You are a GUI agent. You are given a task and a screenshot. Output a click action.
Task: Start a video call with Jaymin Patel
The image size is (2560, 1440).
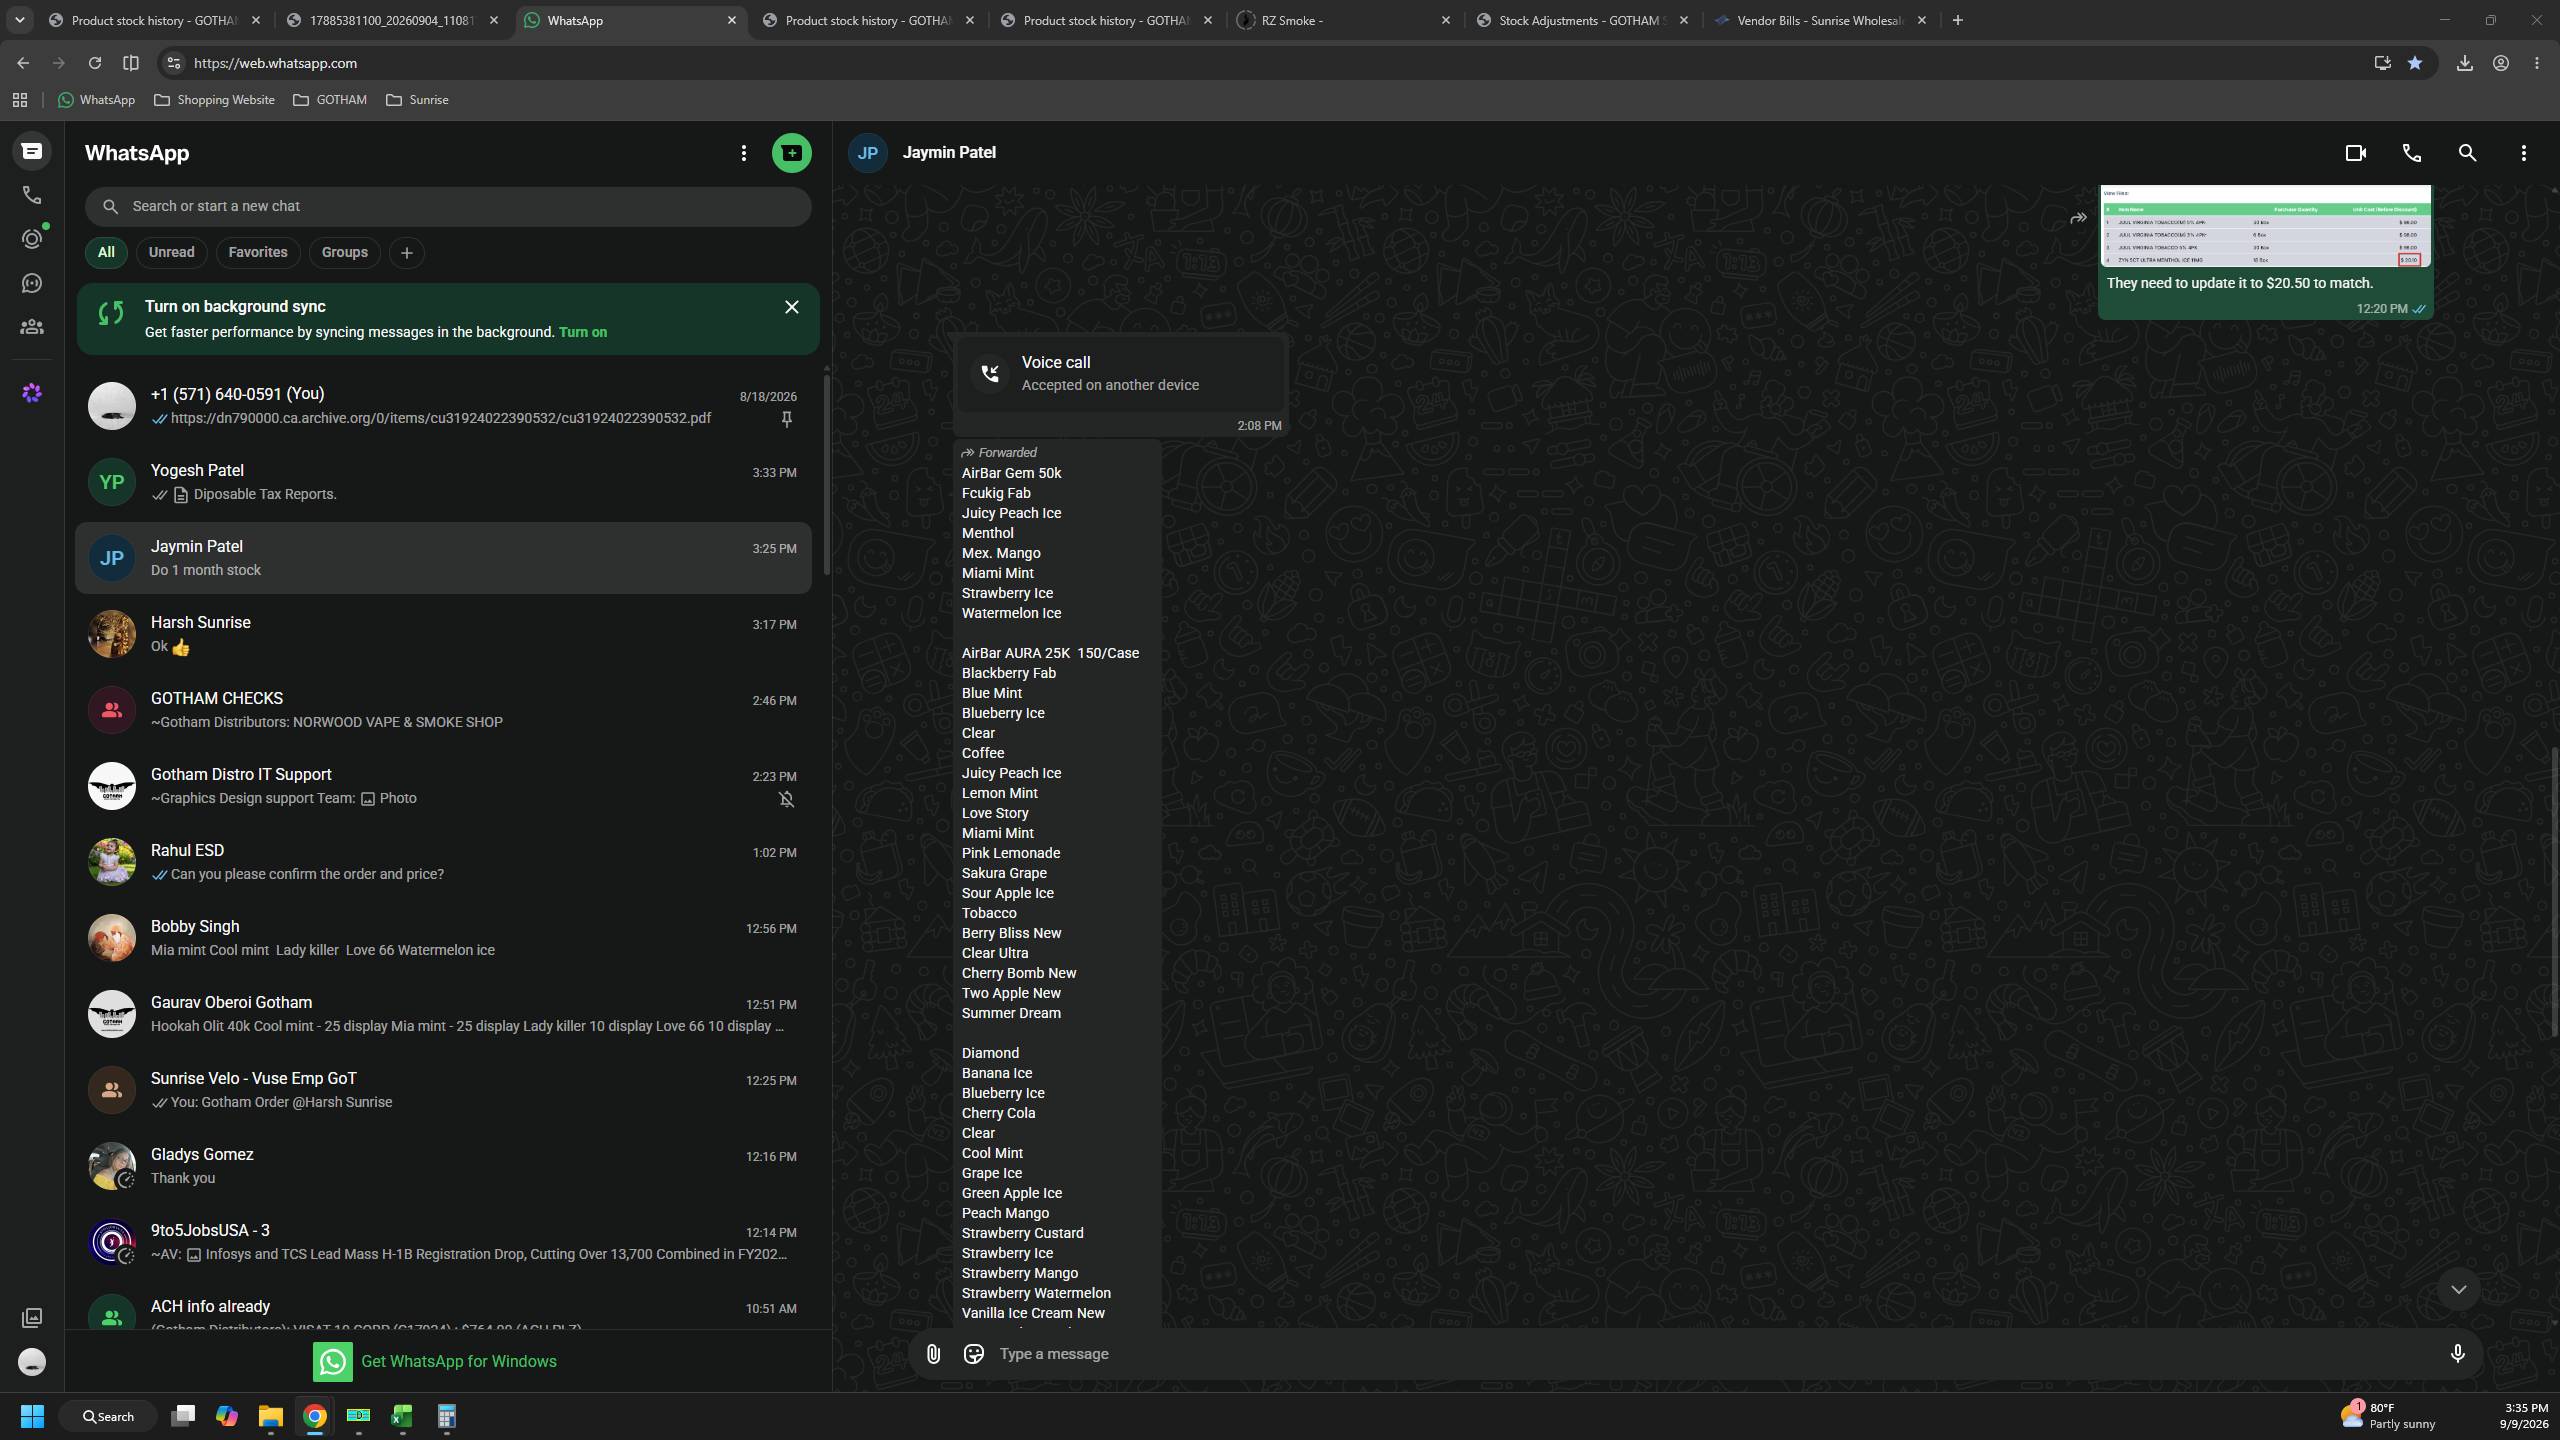coord(2355,153)
